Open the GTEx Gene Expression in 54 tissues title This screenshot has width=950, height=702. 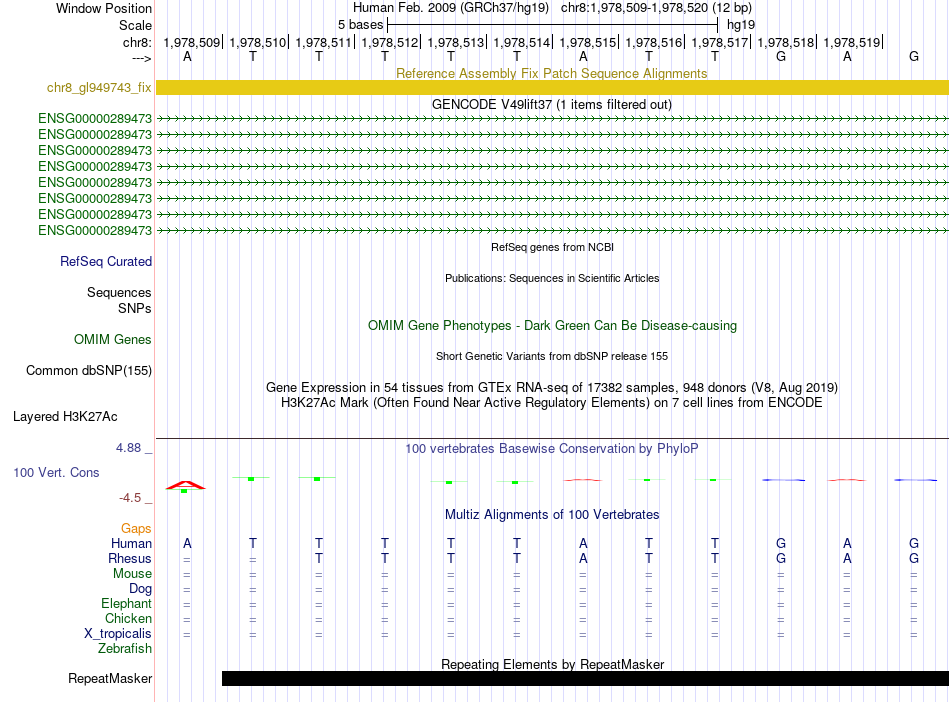[552, 387]
